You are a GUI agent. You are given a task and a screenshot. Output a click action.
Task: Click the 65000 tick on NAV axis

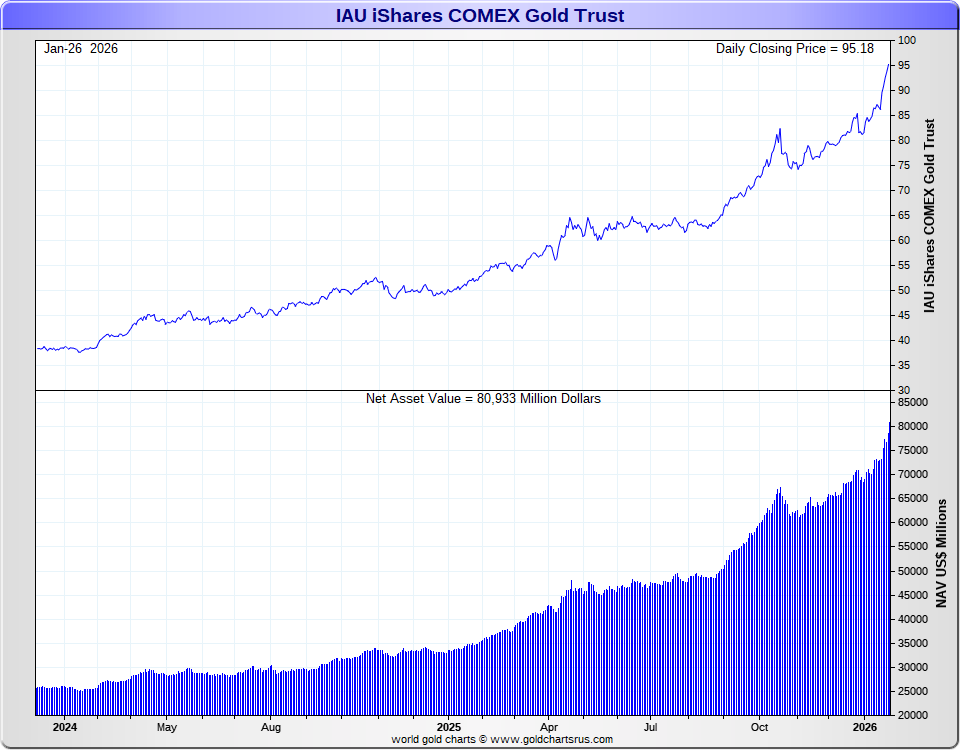point(913,498)
